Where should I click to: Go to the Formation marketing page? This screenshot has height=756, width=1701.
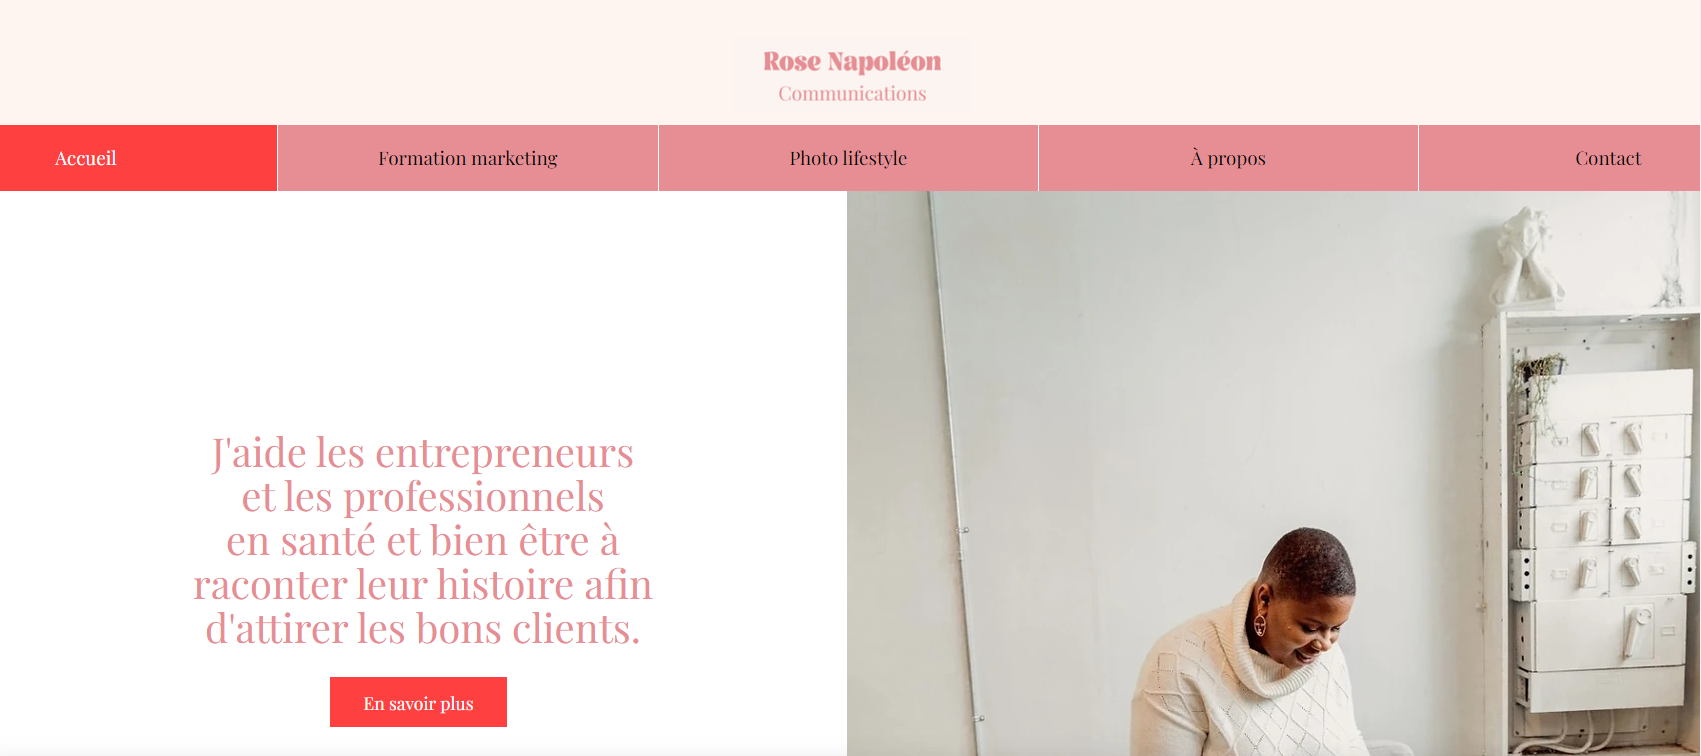coord(468,158)
